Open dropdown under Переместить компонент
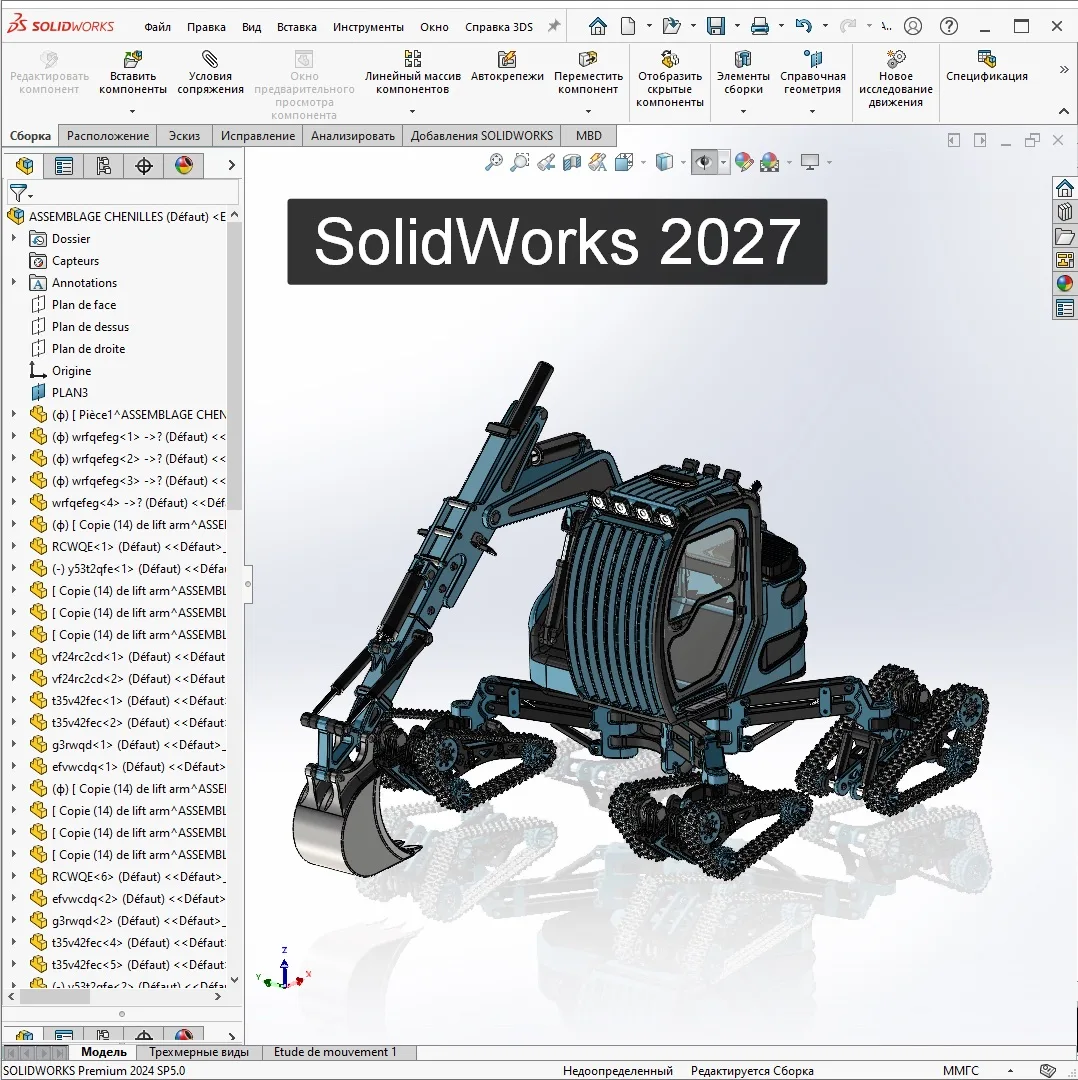This screenshot has height=1080, width=1078. point(588,111)
